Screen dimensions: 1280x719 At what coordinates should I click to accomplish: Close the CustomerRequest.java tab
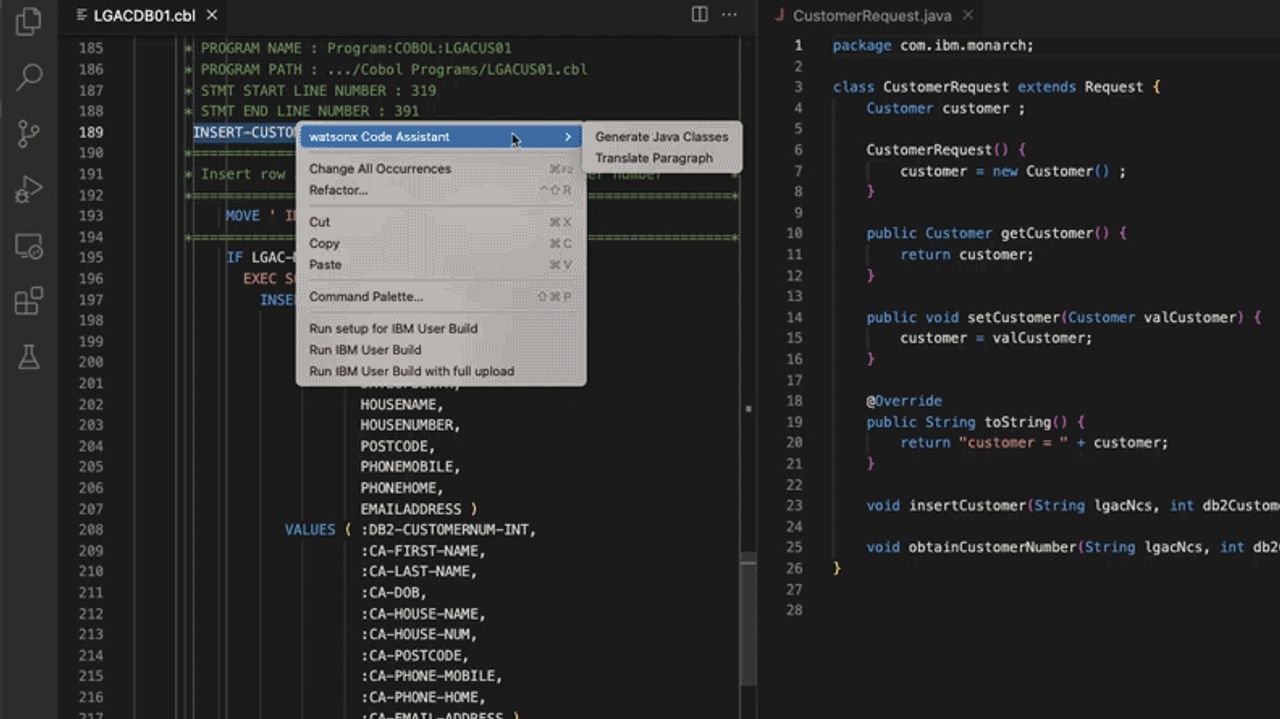click(x=968, y=15)
